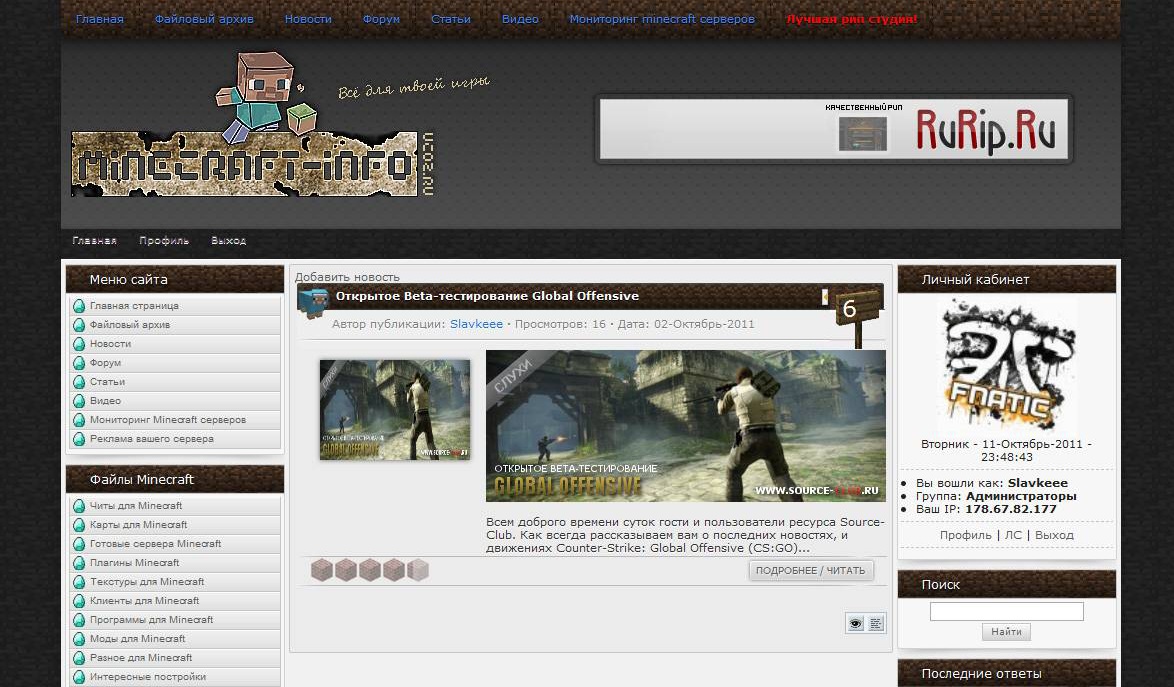Click the ПОДРОБНЕЕ / ЧИТАТЬ button
The image size is (1174, 687).
[x=811, y=570]
